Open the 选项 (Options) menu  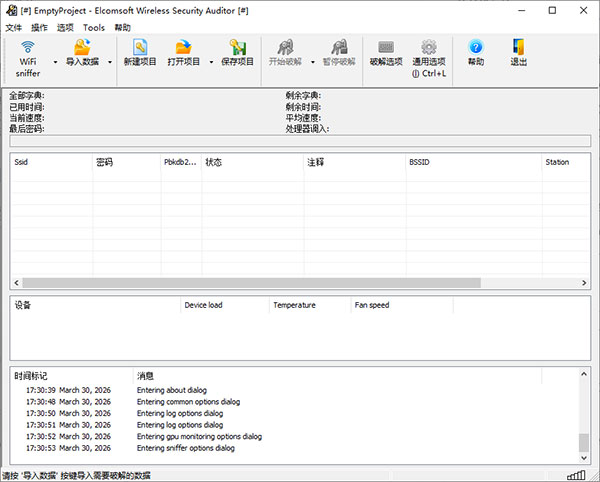click(66, 28)
